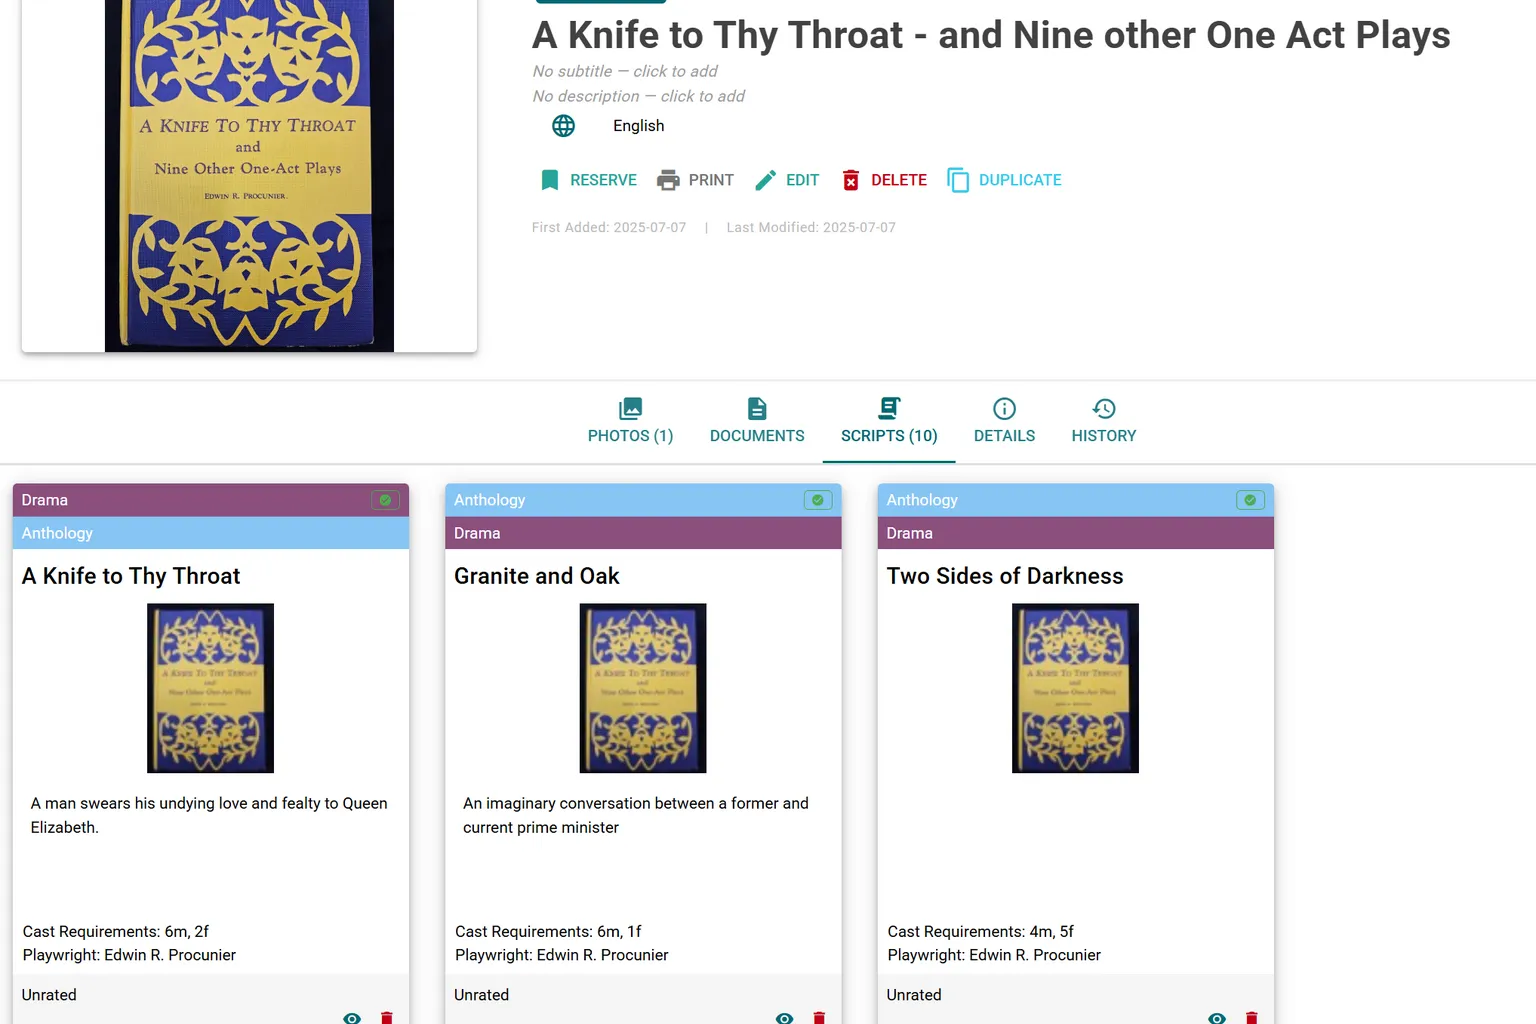Add a subtitle via 'No subtitle' text
Image resolution: width=1536 pixels, height=1024 pixels.
click(x=625, y=71)
